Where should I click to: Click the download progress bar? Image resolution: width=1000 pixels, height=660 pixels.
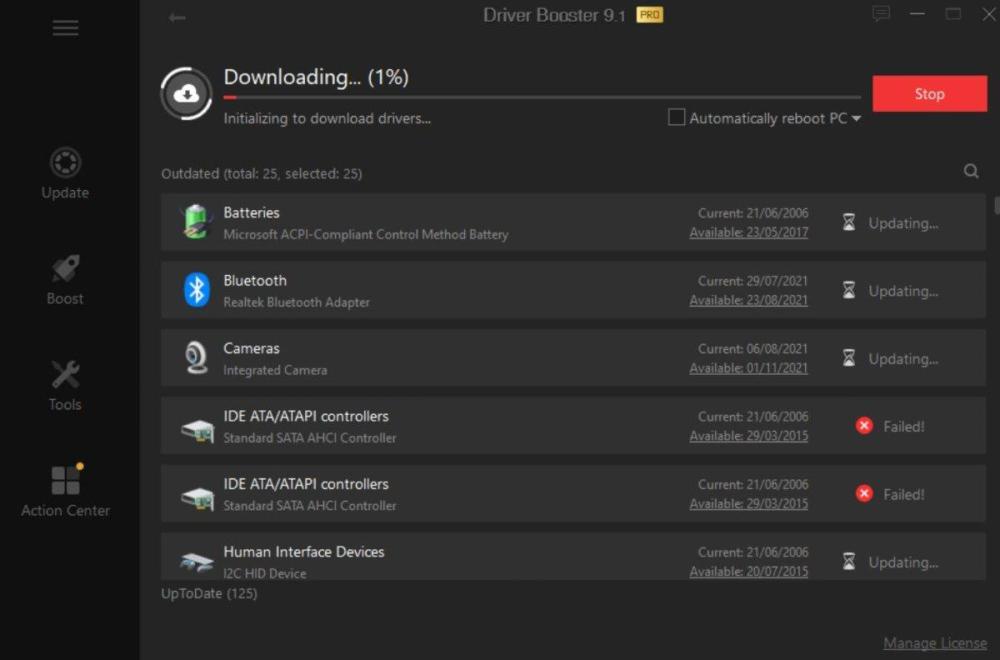click(x=542, y=98)
